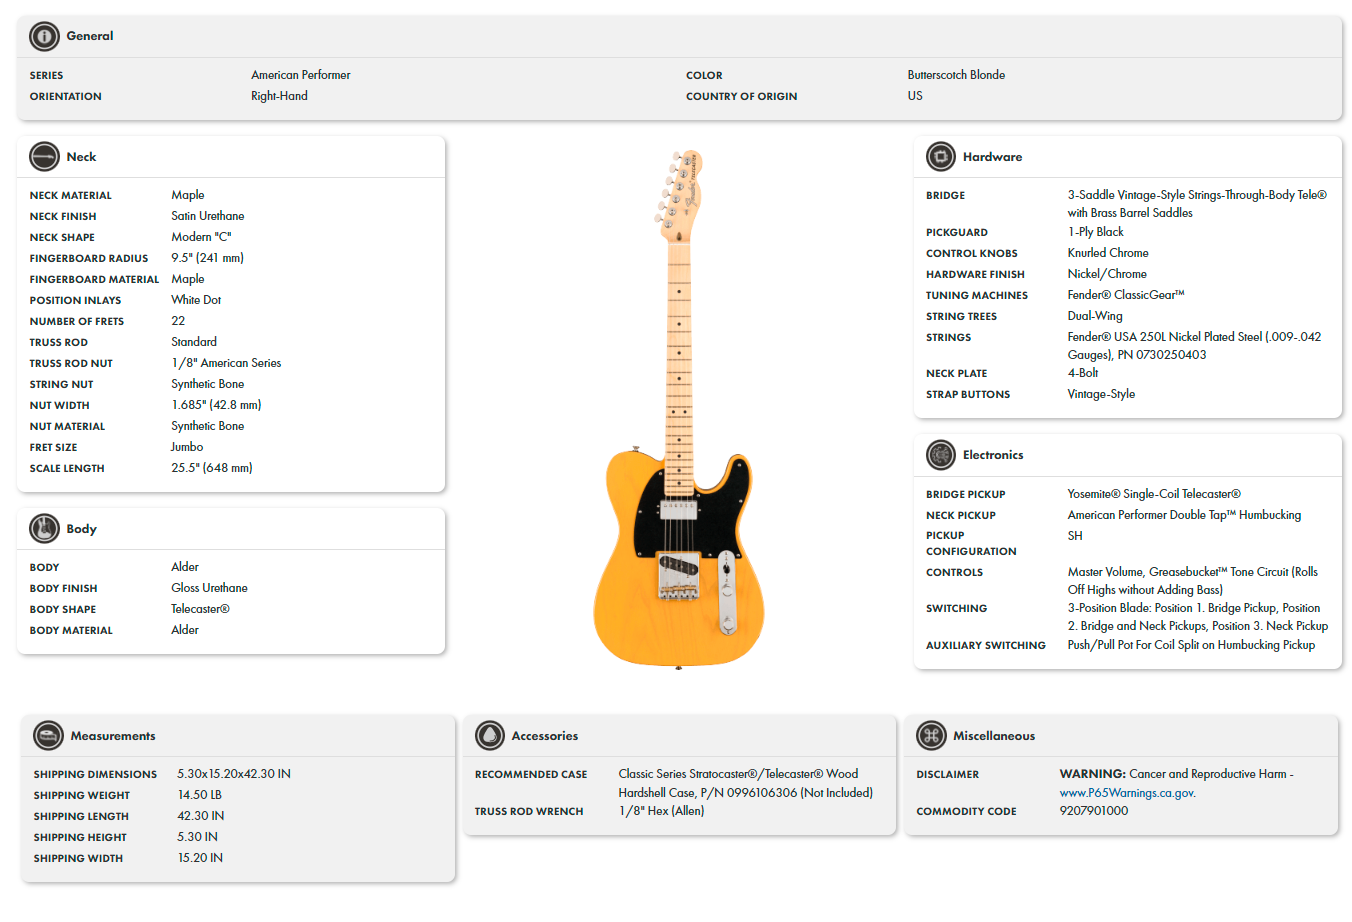Click the Body section guitar-body icon
This screenshot has width=1352, height=922.
pos(43,529)
